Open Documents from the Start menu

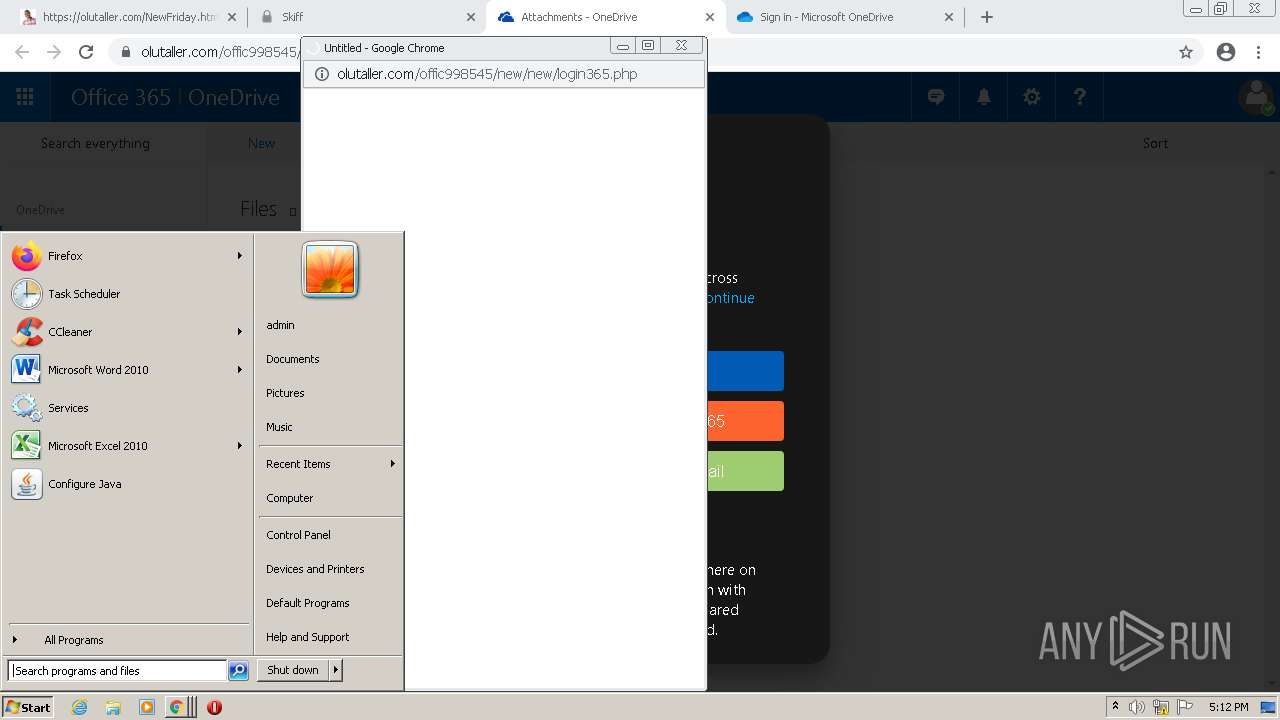[x=292, y=359]
